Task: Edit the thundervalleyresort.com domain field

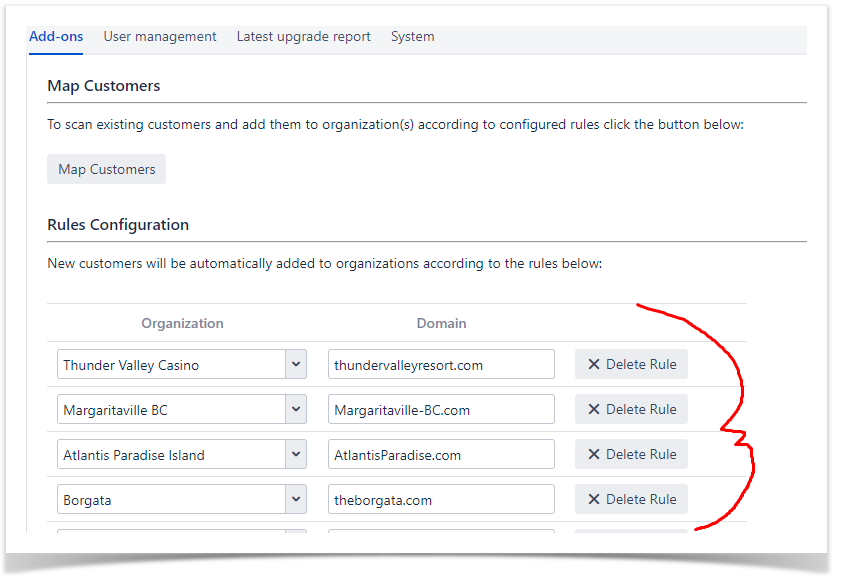Action: [440, 365]
